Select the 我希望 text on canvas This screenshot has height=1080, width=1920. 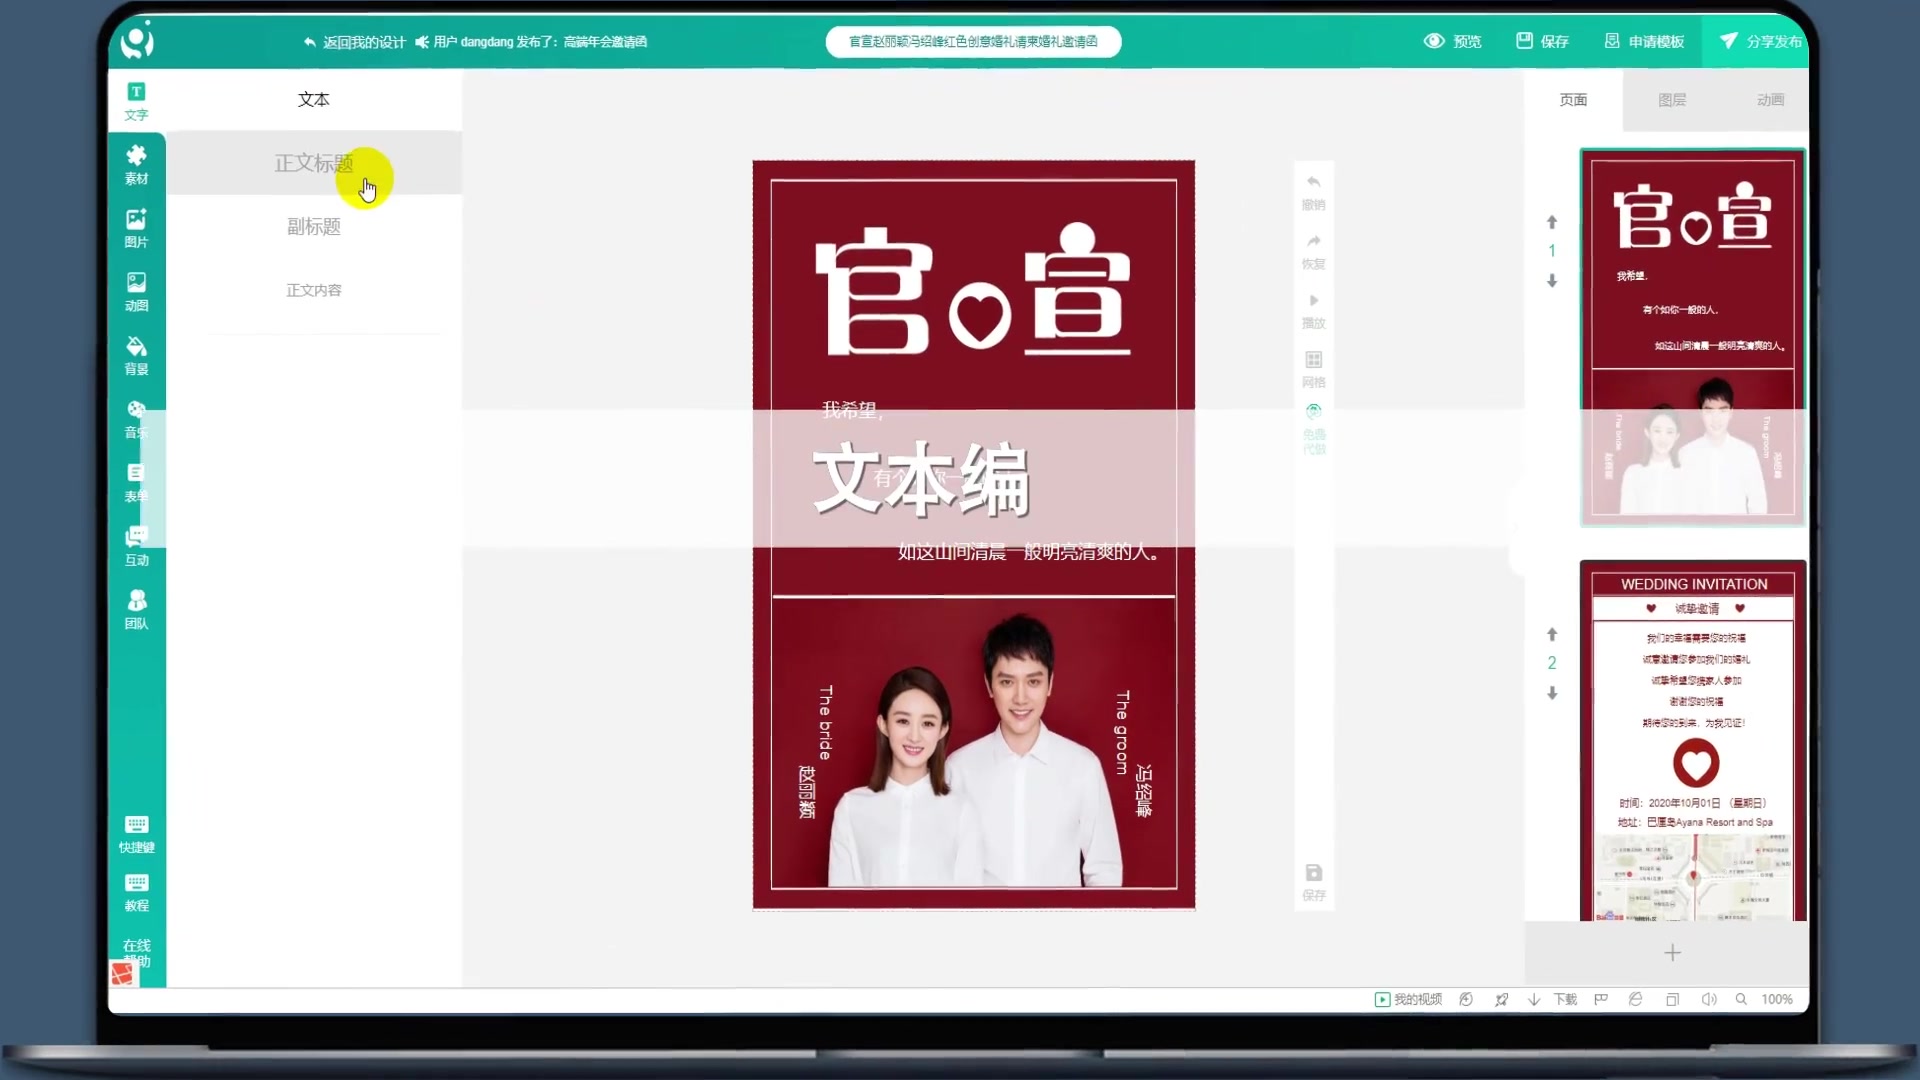[852, 410]
